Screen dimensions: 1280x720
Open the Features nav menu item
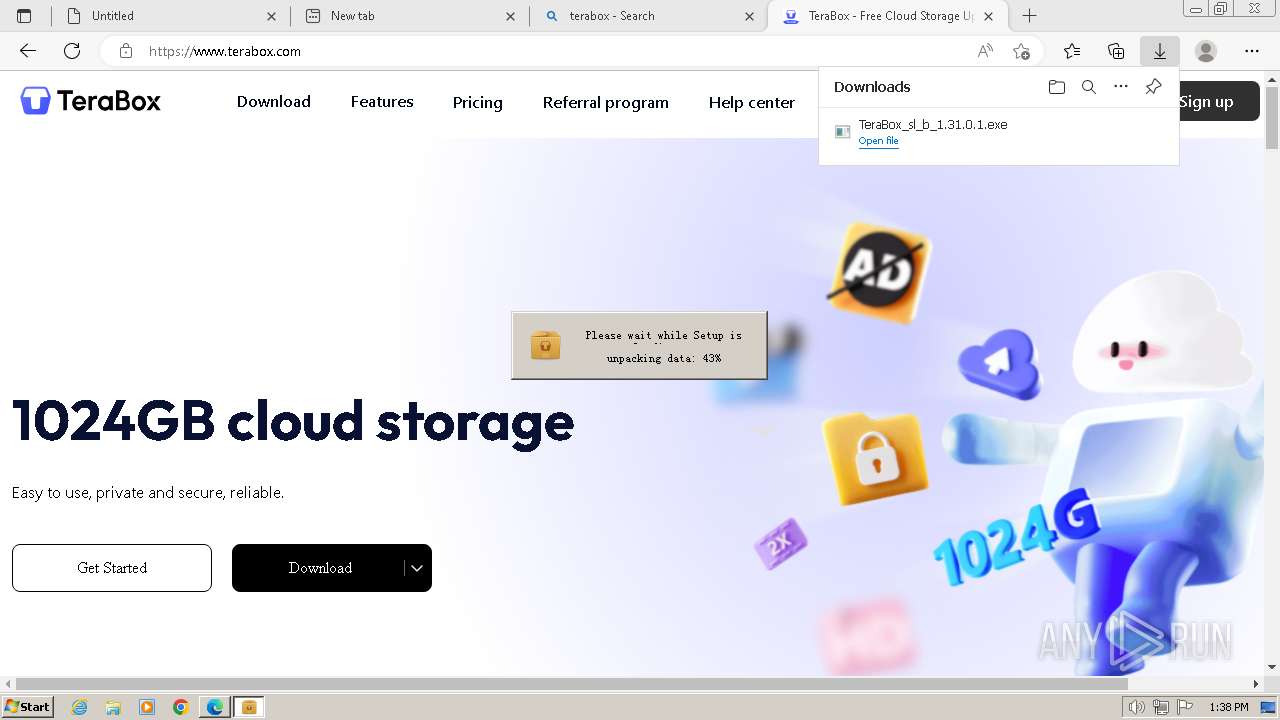pyautogui.click(x=382, y=102)
